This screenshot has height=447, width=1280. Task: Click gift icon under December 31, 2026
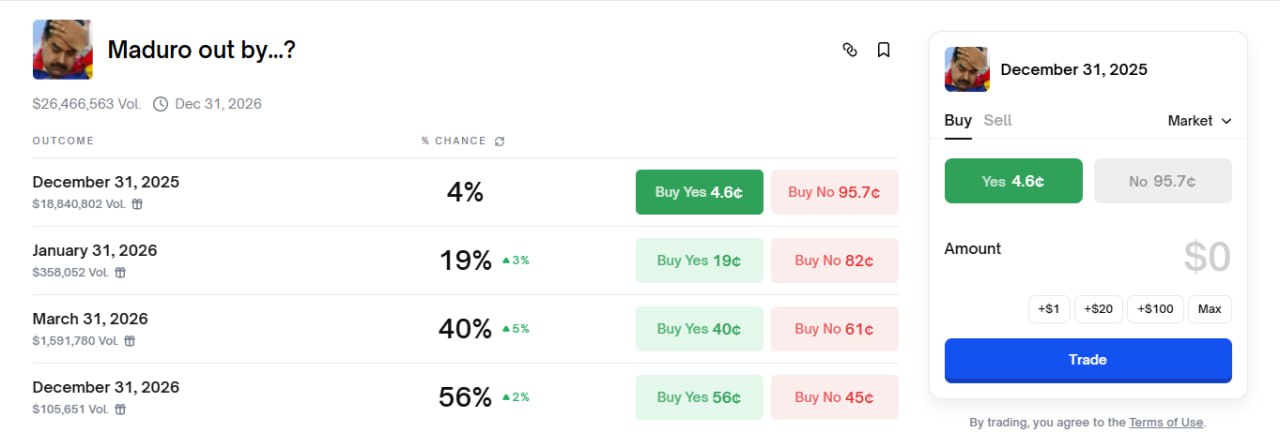[x=120, y=409]
